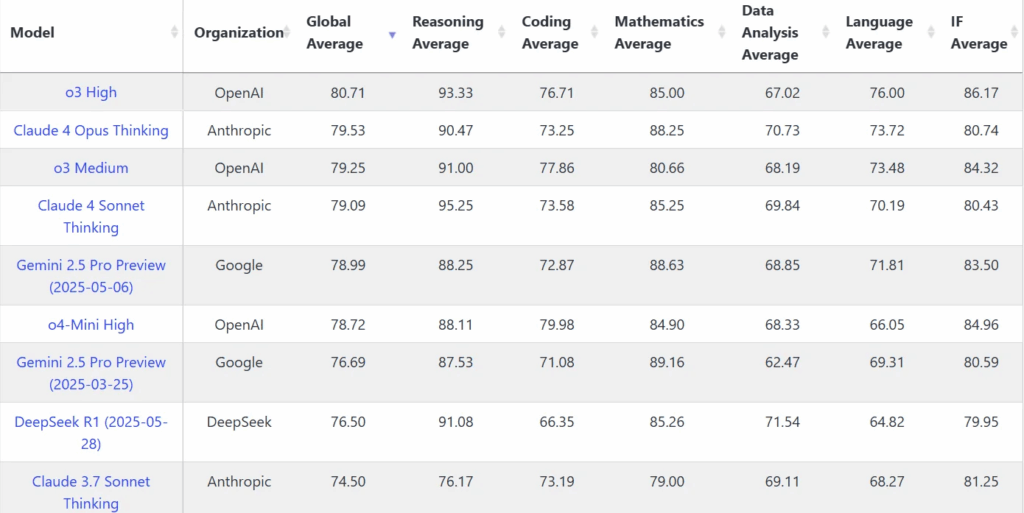Click the Coding Average sort icon

coord(595,32)
